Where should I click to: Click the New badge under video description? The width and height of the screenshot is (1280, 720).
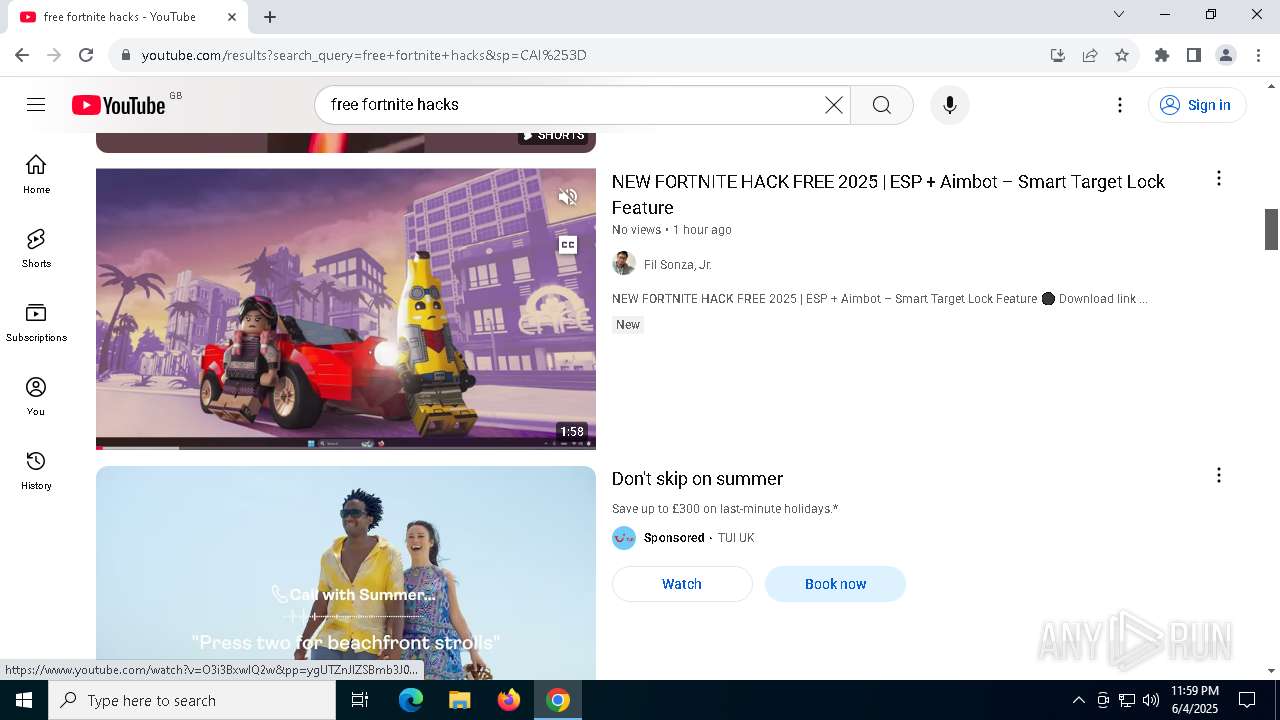click(x=628, y=325)
